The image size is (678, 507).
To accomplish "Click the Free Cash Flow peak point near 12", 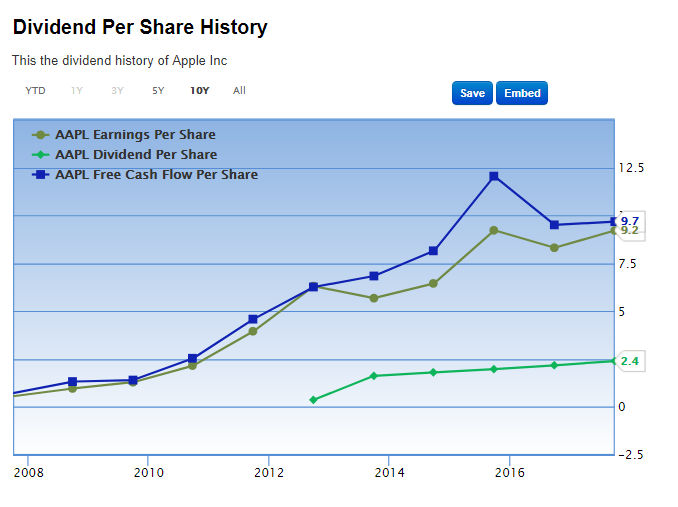I will click(494, 176).
